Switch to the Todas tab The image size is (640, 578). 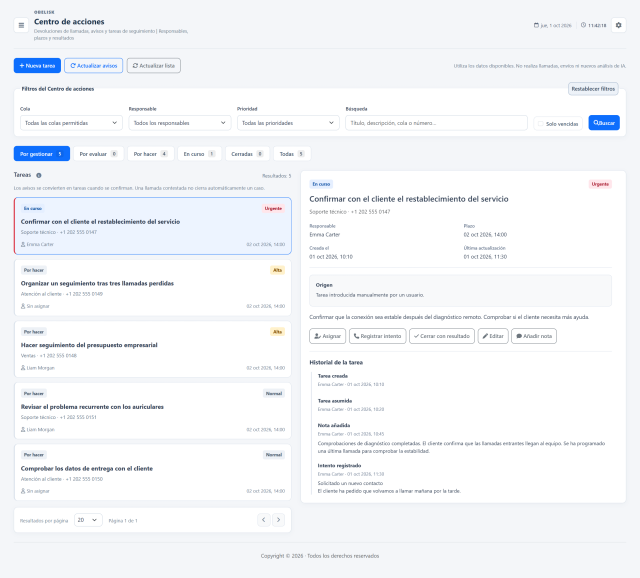tap(292, 154)
